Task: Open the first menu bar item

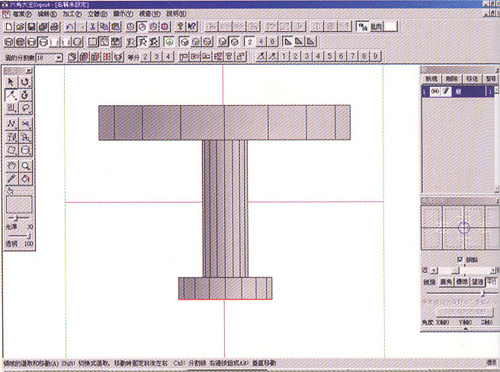Action: [x=22, y=14]
